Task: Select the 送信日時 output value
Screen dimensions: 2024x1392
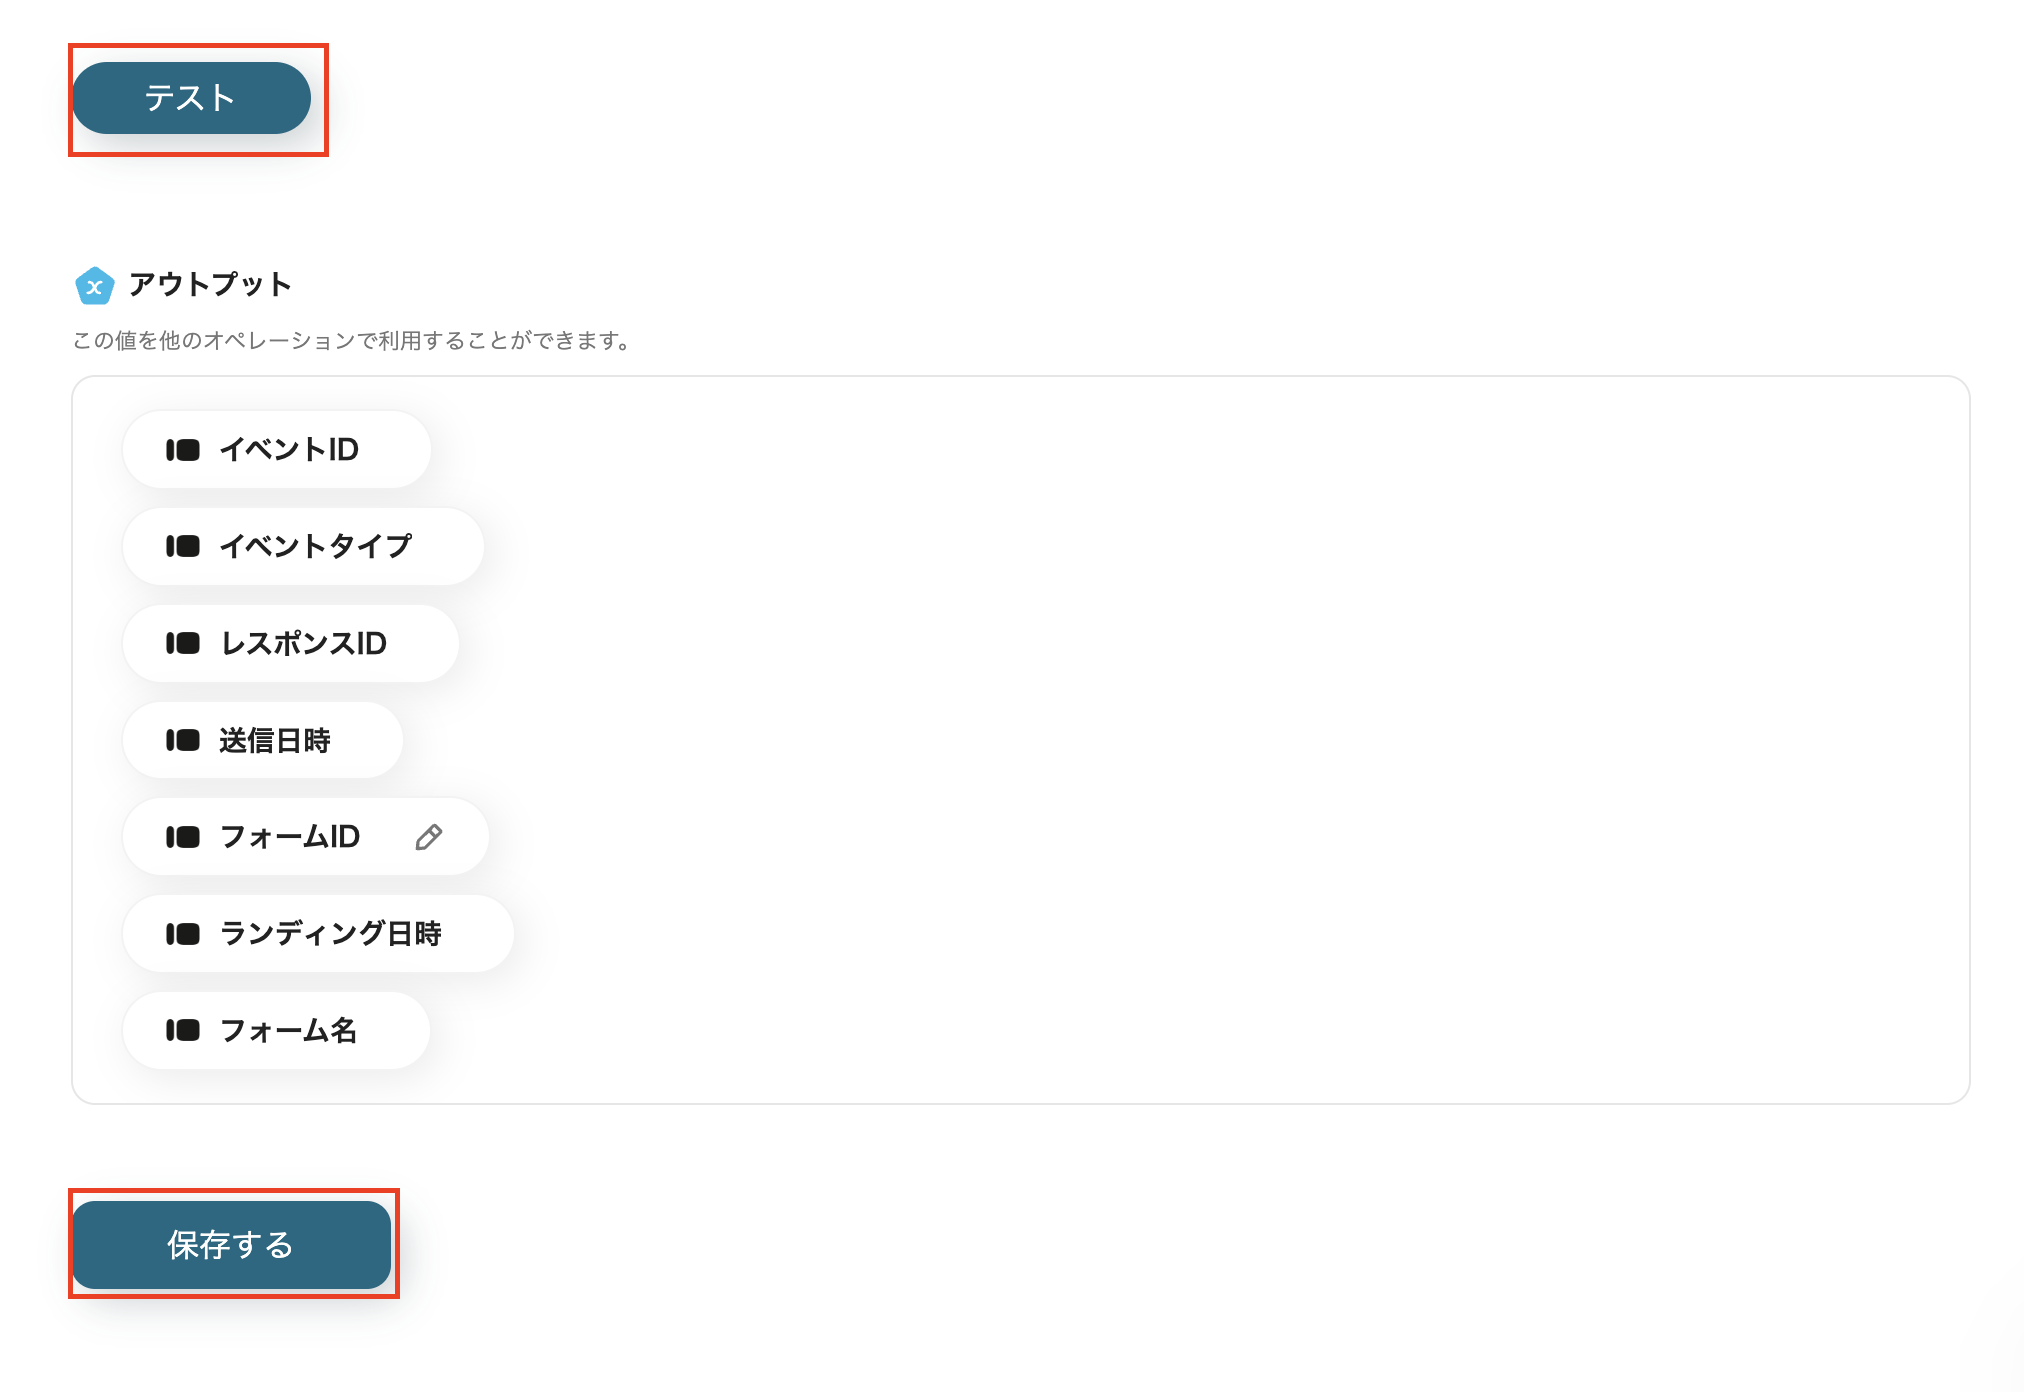Action: point(263,740)
